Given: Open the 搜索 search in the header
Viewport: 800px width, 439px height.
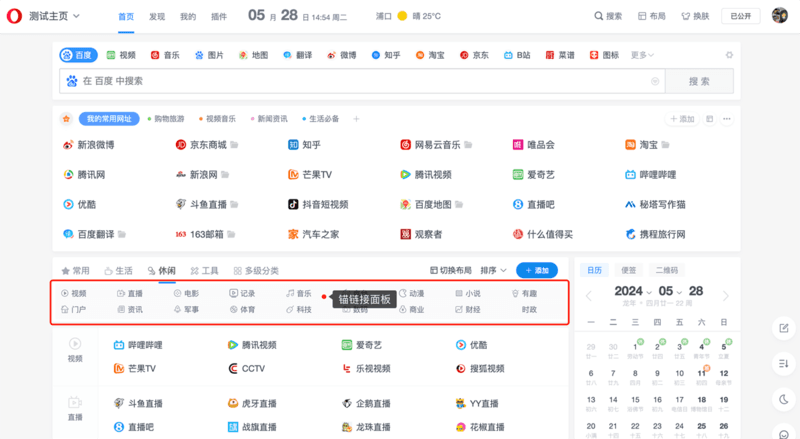Looking at the screenshot, I should (608, 16).
